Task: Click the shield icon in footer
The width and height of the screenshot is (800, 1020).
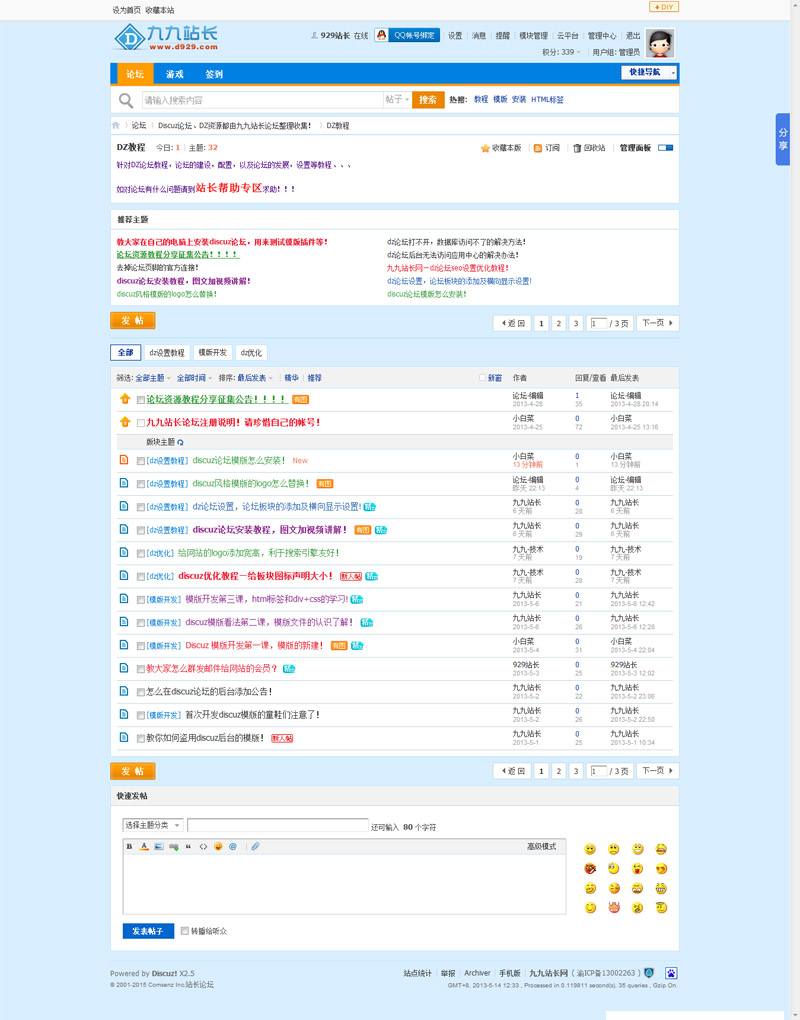Action: tap(648, 973)
